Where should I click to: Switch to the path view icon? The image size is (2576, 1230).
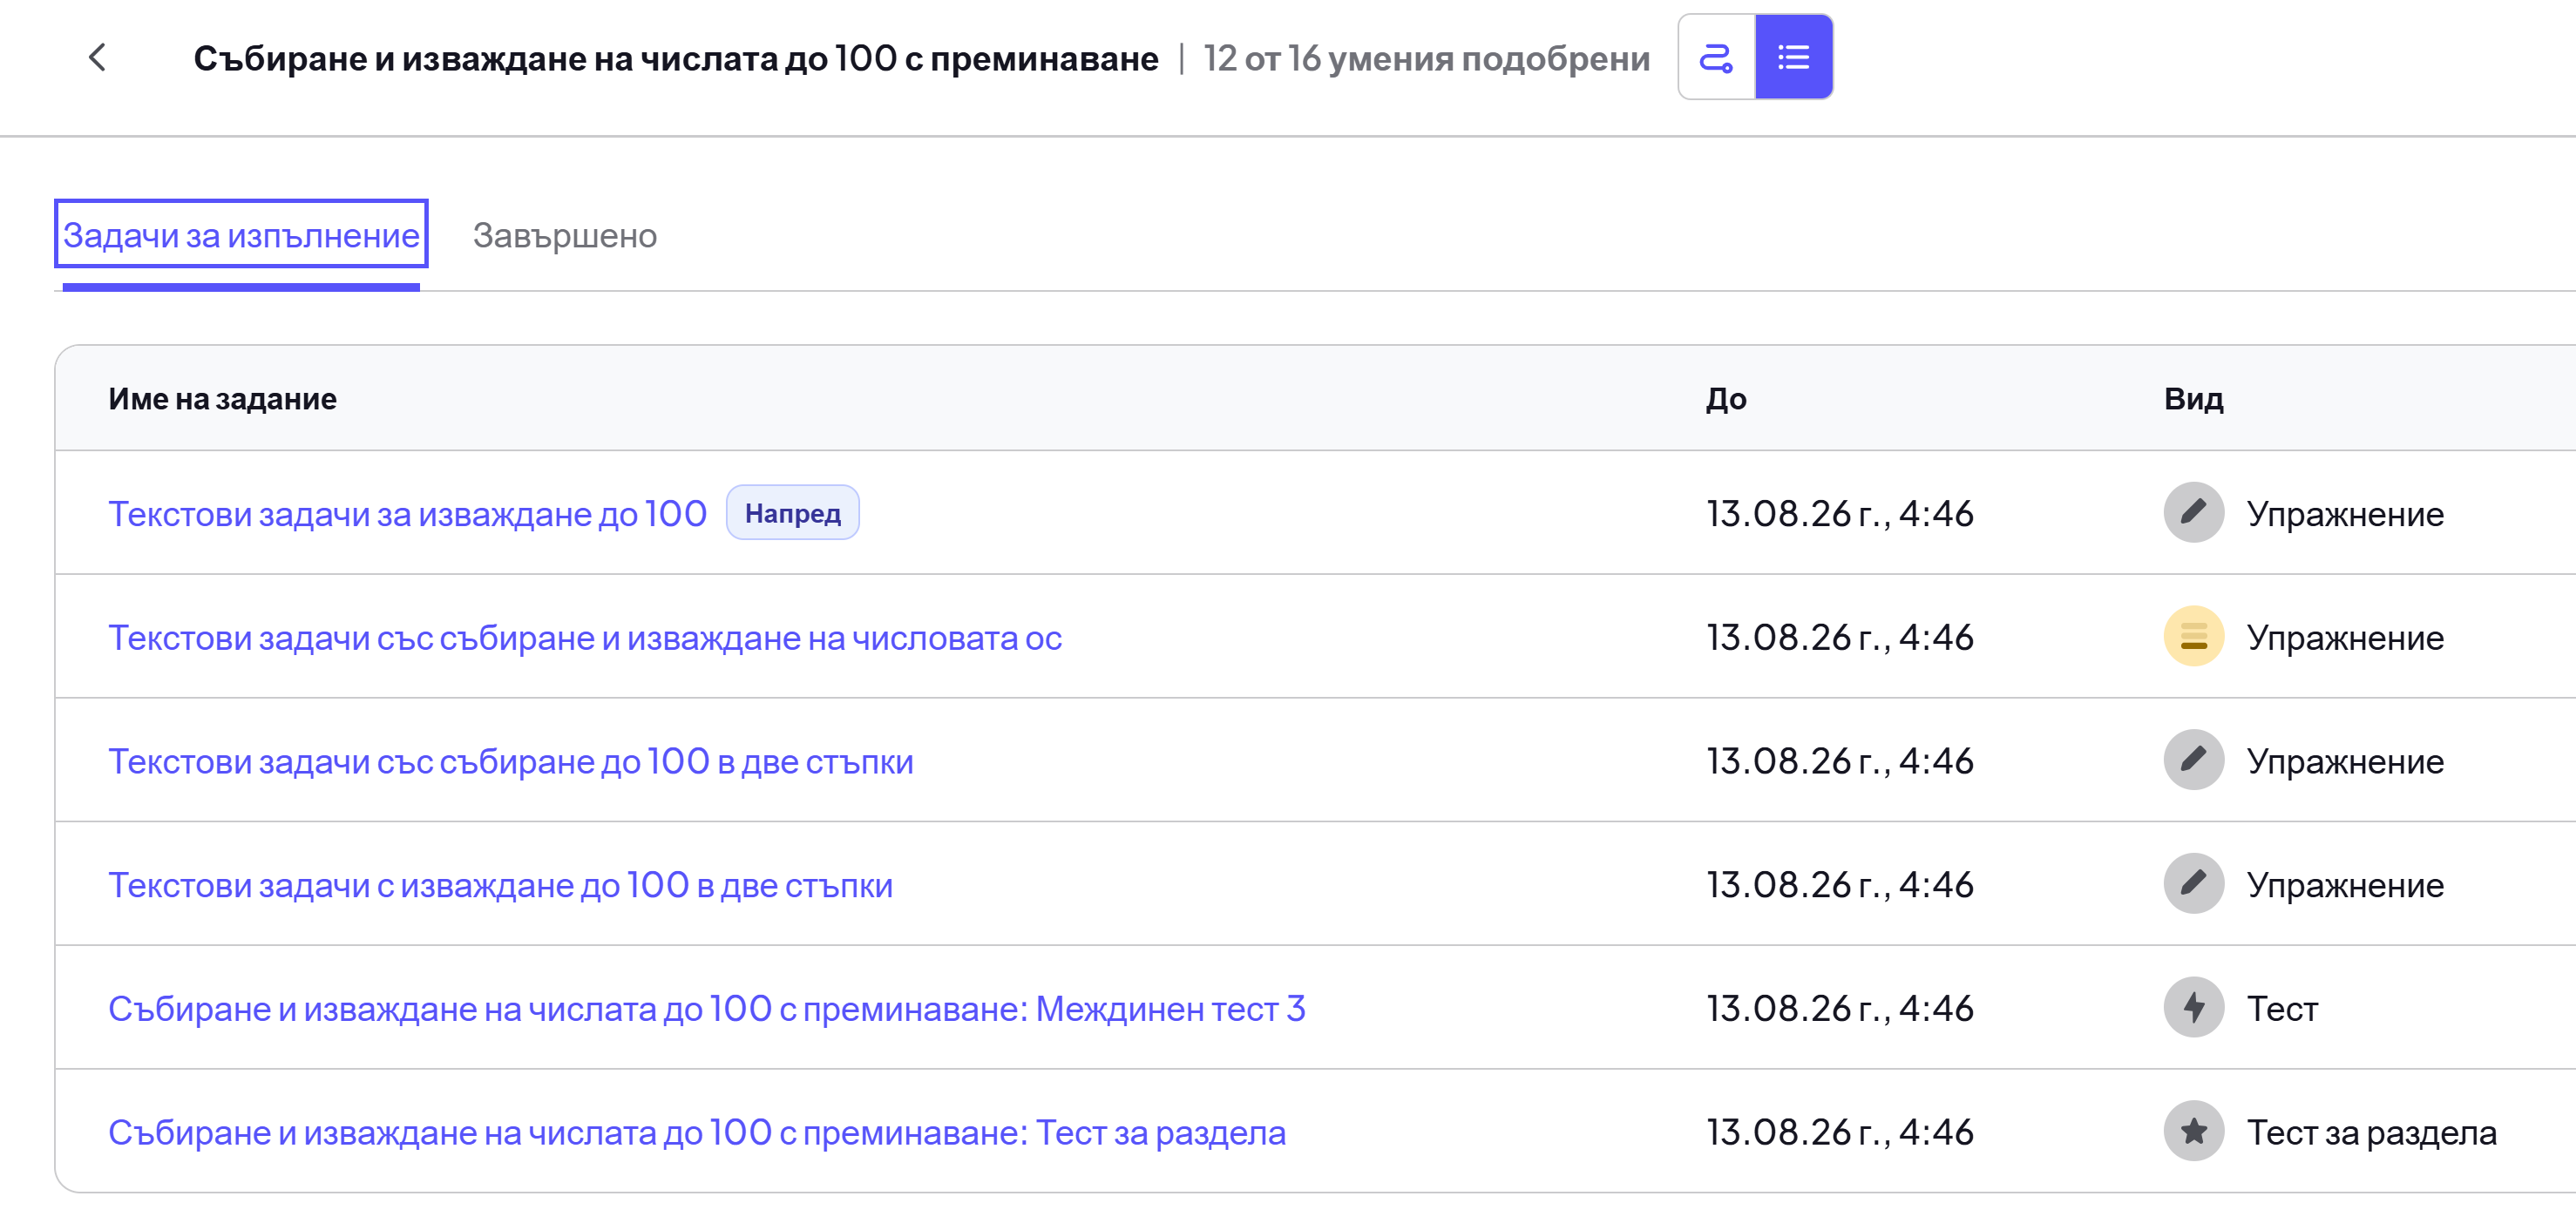[x=1716, y=57]
